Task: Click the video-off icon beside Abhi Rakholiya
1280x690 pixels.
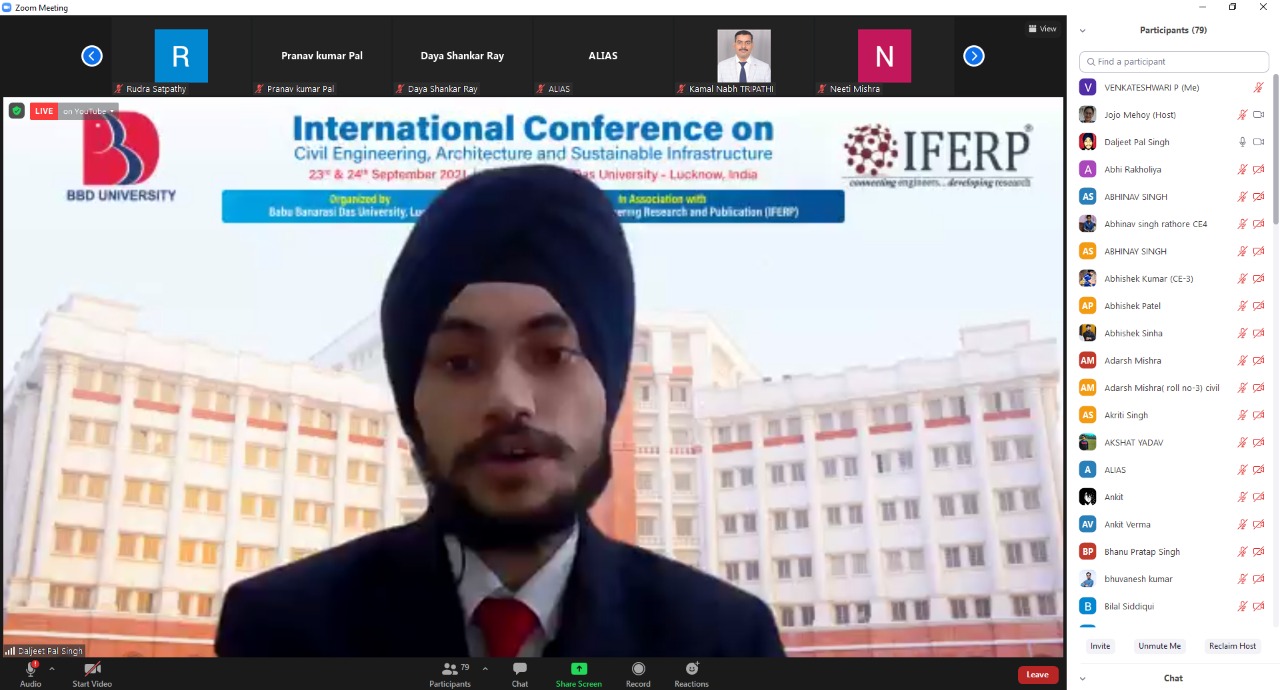Action: tap(1259, 169)
